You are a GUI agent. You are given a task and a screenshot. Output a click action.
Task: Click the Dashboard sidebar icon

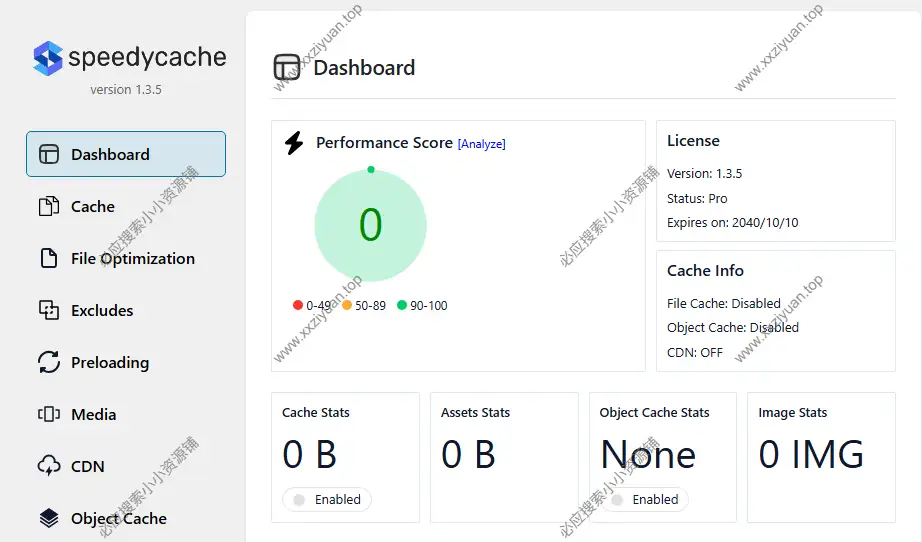click(x=49, y=154)
